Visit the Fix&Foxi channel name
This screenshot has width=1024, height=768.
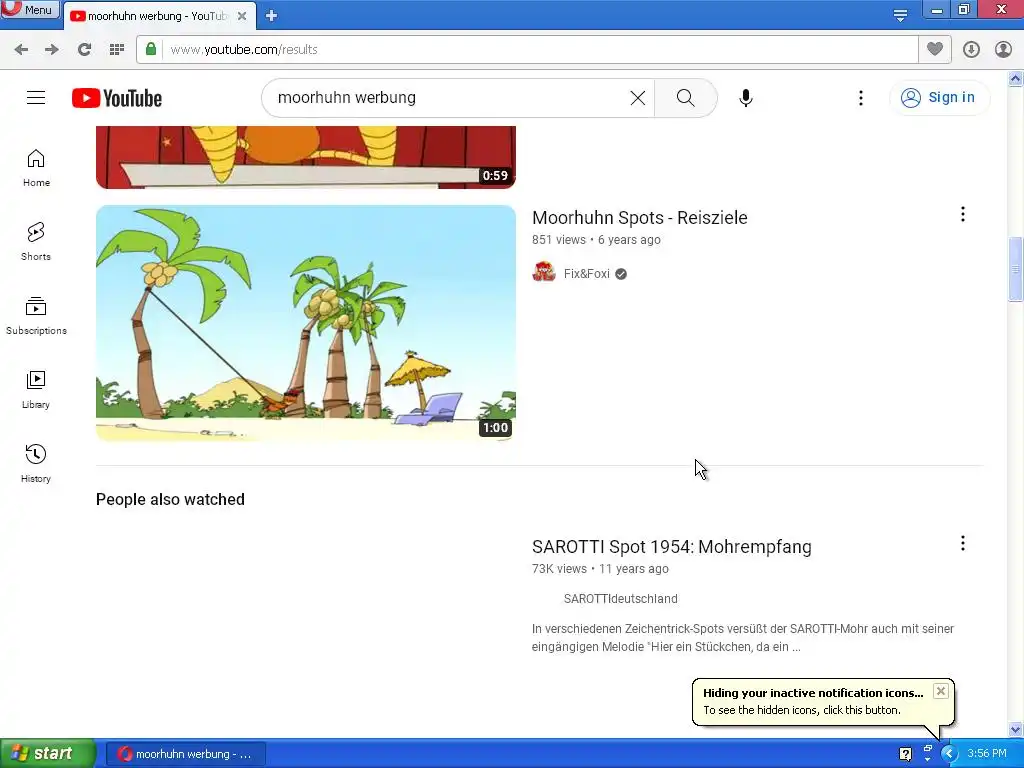click(x=586, y=274)
